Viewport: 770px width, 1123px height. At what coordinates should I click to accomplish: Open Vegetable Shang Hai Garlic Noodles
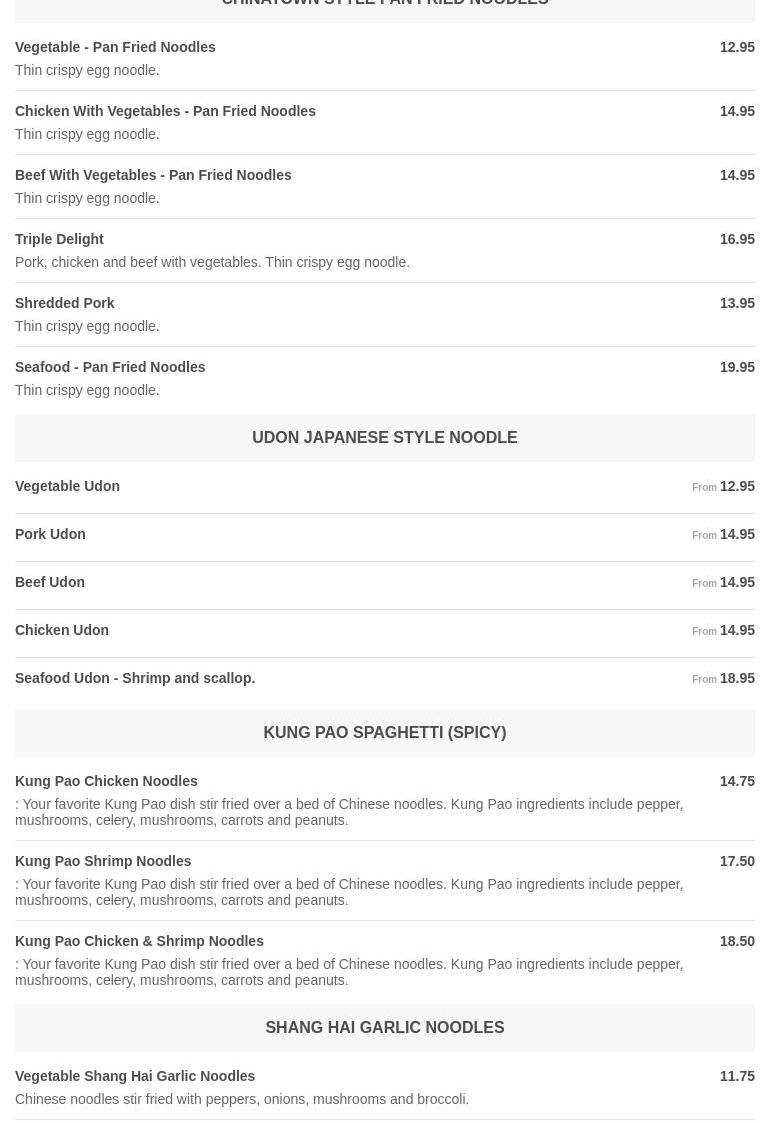135,1076
